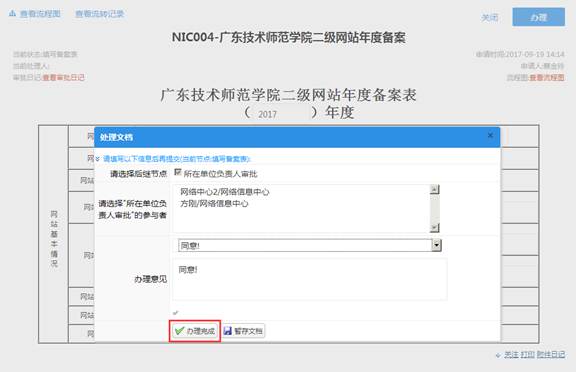576x372 pixels.
Task: Click the 关闭 link at top right
Action: [x=490, y=17]
